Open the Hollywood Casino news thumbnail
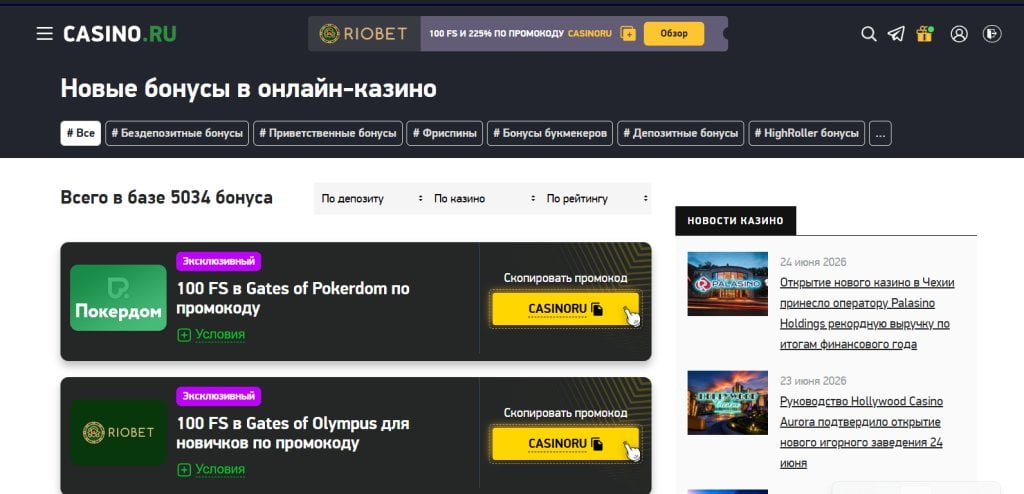The height and width of the screenshot is (494, 1024). pyautogui.click(x=728, y=403)
